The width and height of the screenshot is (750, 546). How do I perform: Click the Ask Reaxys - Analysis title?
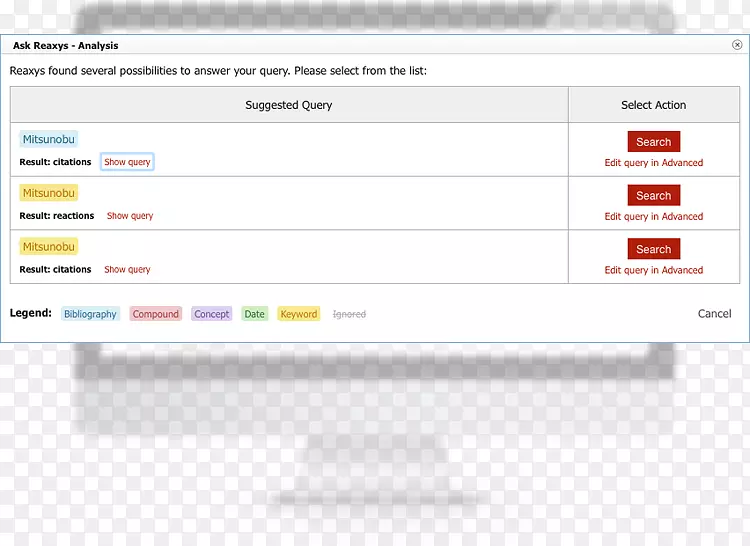point(66,45)
